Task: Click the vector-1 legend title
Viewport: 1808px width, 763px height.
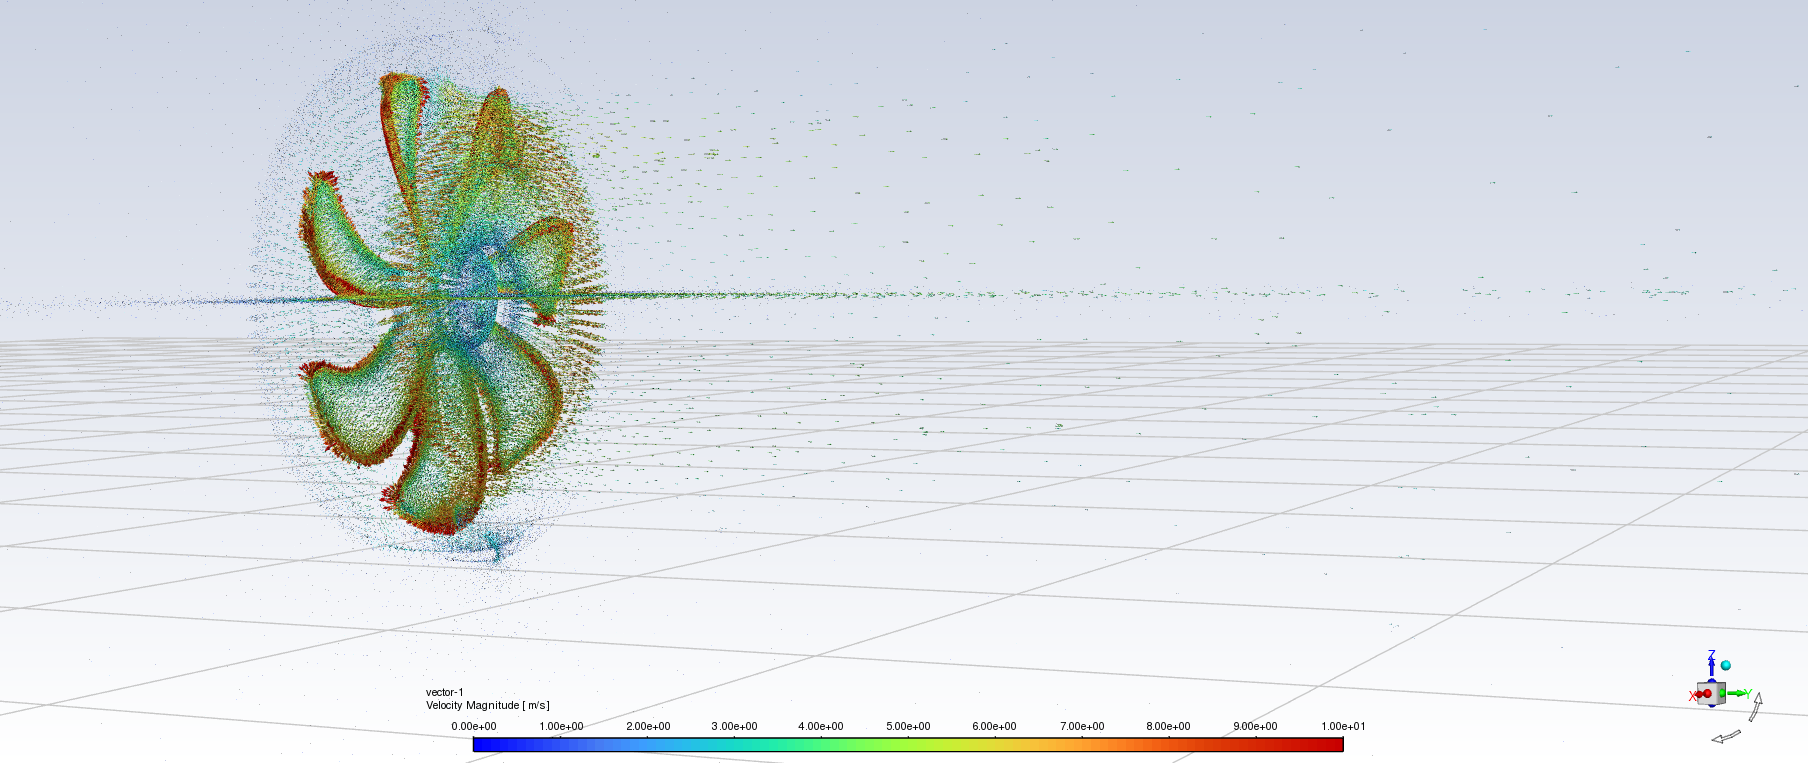Action: pos(445,692)
